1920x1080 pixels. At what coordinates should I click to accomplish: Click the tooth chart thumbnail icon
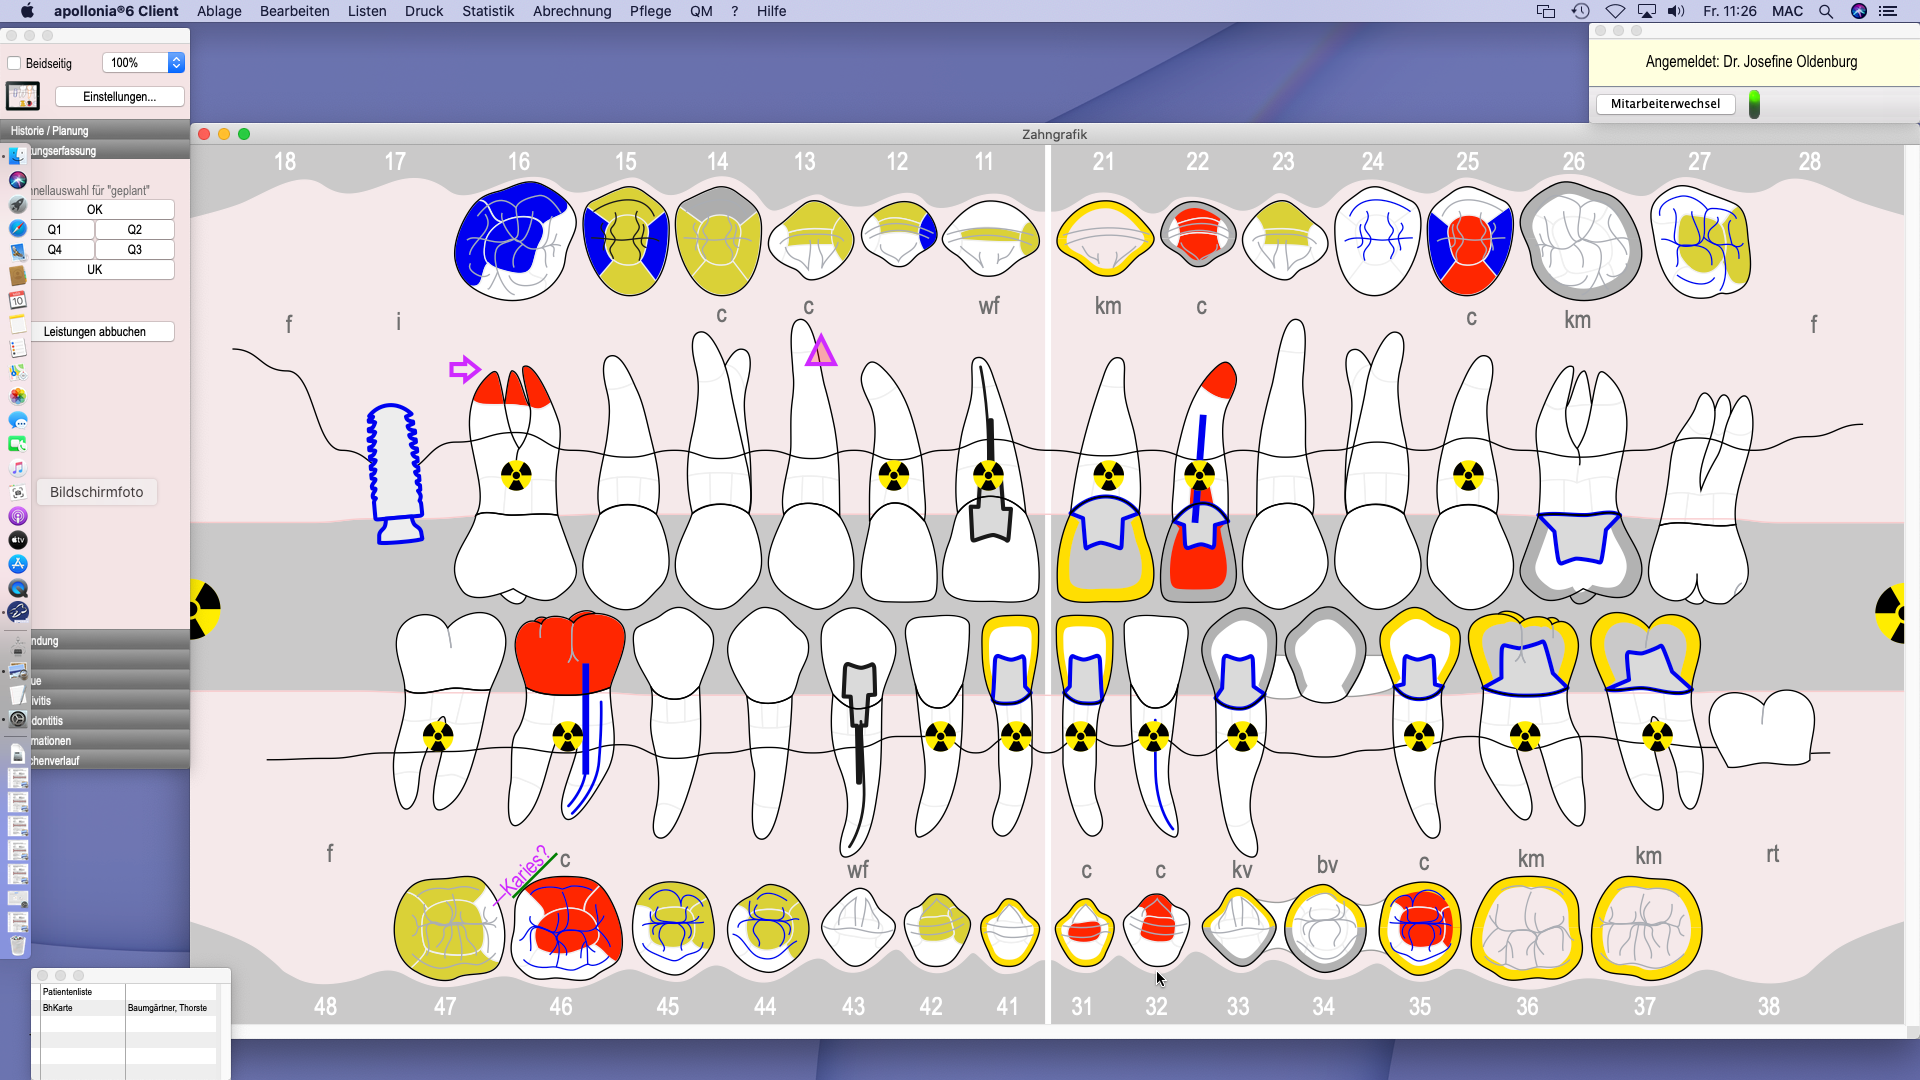click(x=22, y=96)
